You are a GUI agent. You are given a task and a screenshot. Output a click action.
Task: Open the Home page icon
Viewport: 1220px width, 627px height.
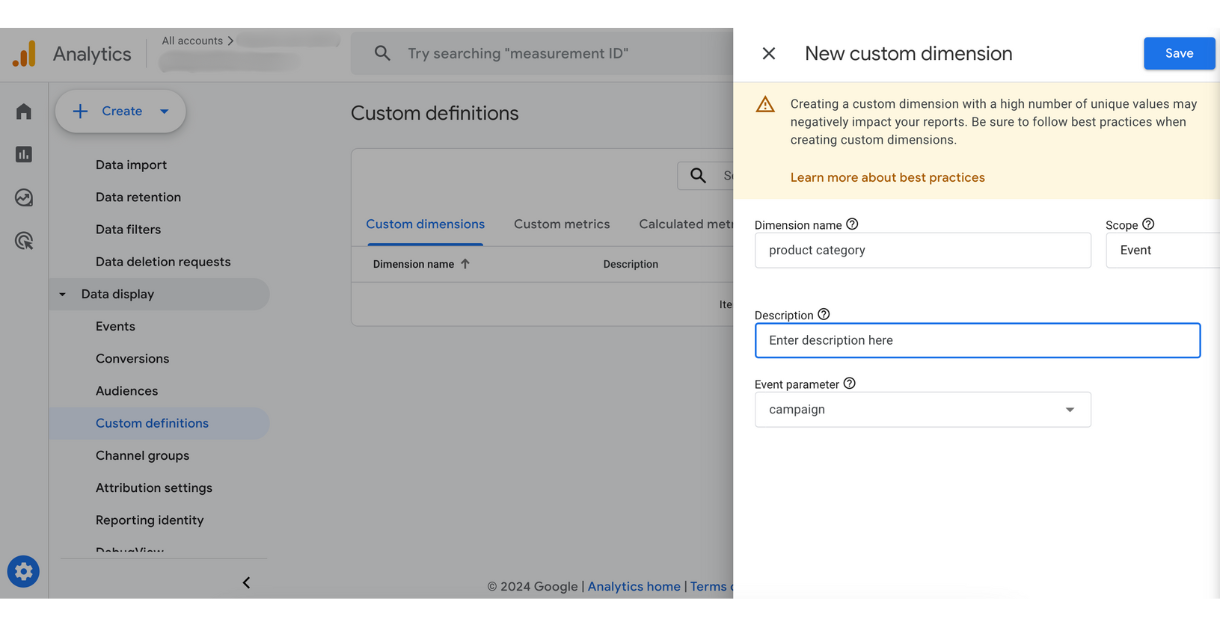[23, 111]
